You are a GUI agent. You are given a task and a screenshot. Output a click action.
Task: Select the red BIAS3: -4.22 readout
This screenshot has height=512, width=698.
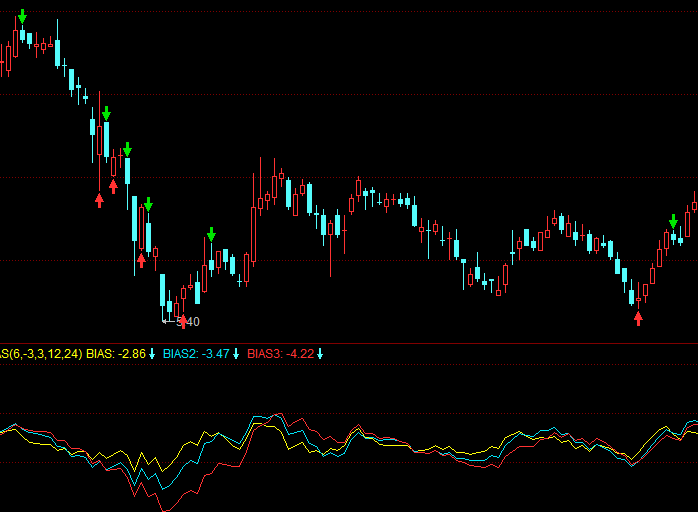click(281, 354)
